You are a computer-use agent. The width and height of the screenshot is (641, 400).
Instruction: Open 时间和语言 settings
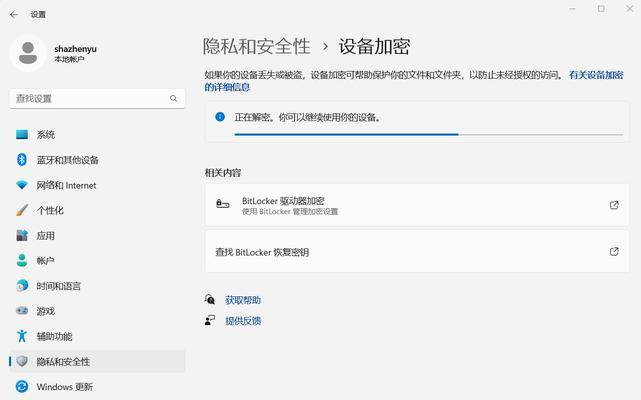97,285
